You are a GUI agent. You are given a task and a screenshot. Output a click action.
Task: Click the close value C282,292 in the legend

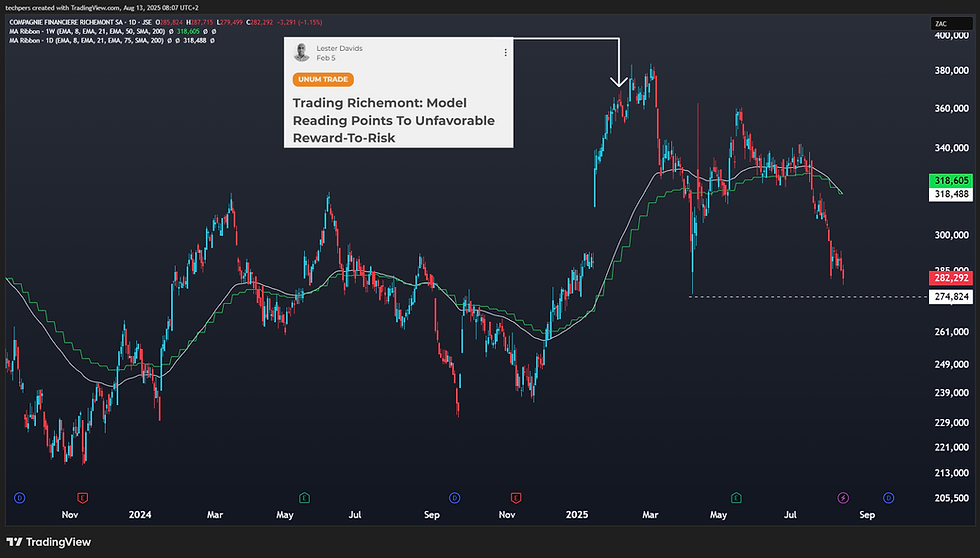click(259, 22)
